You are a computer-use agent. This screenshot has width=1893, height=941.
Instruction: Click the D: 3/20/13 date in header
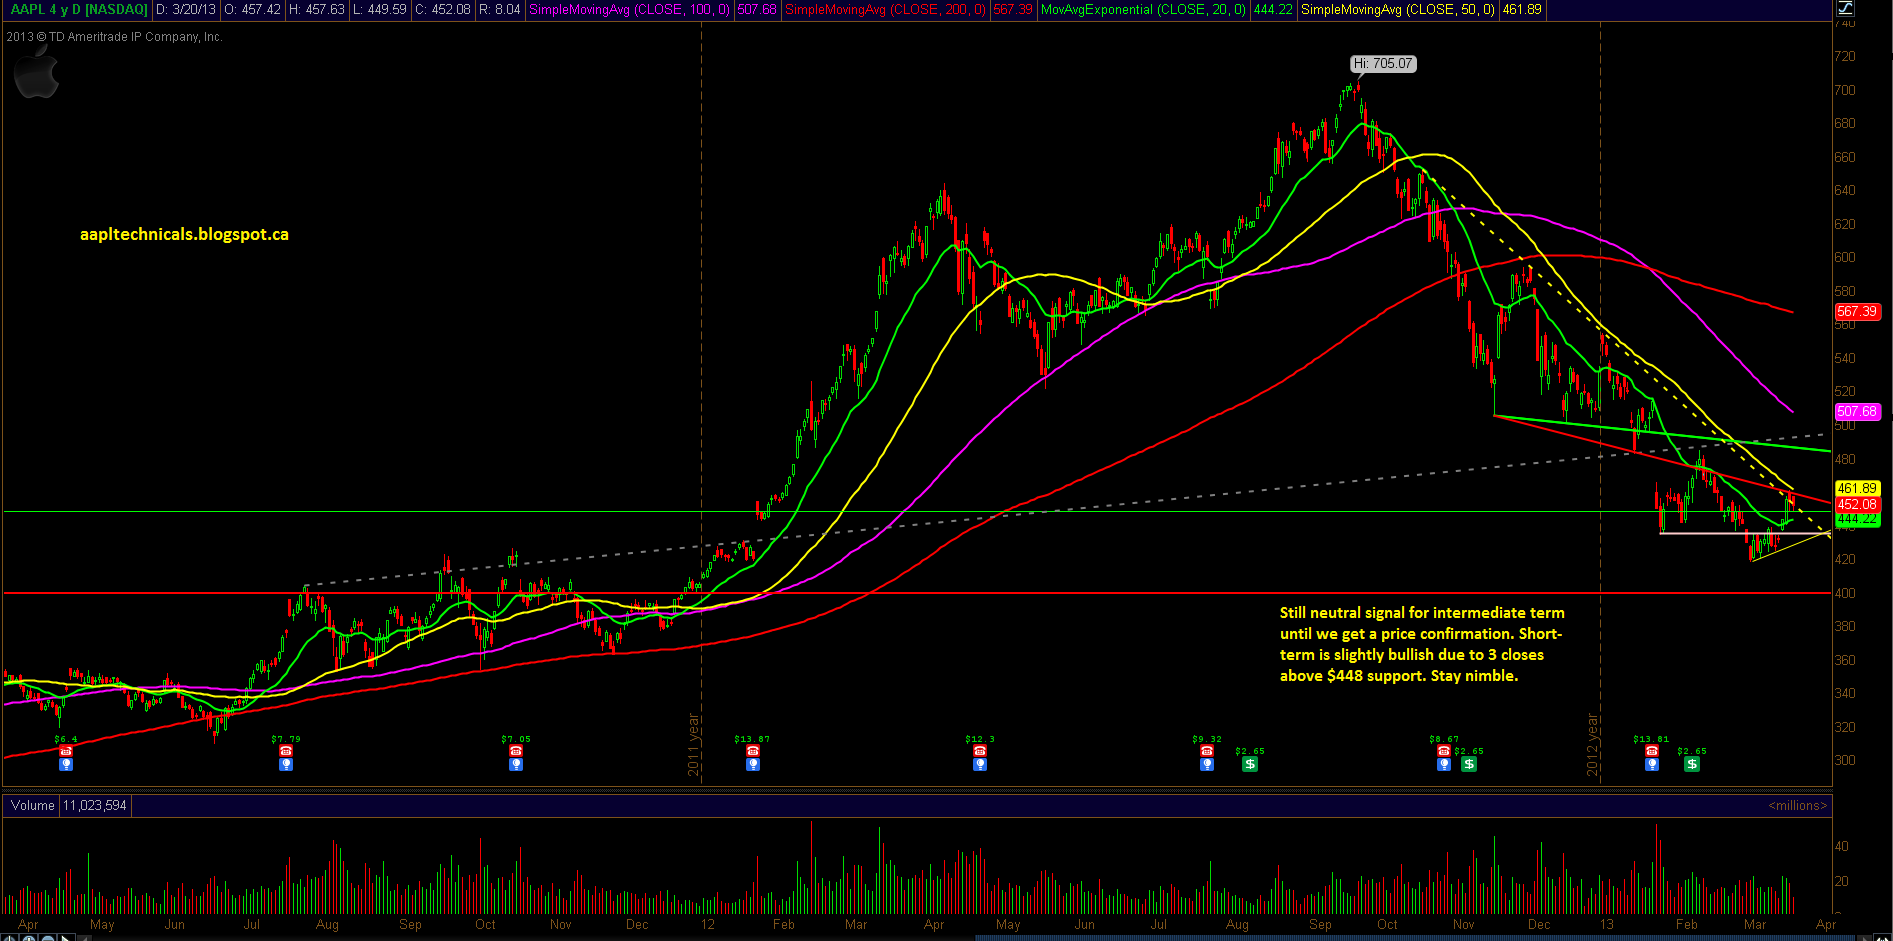[x=186, y=9]
